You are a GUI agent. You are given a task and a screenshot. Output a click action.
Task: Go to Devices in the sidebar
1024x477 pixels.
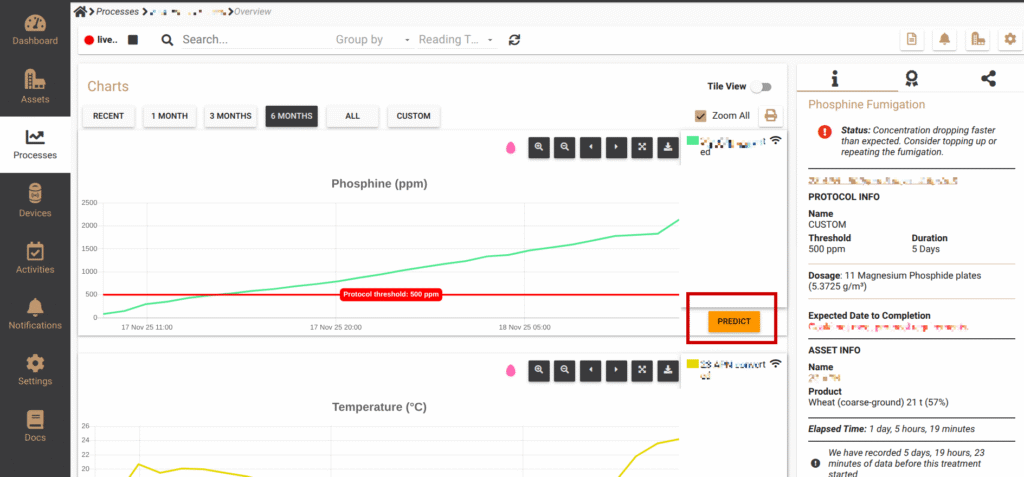click(35, 200)
